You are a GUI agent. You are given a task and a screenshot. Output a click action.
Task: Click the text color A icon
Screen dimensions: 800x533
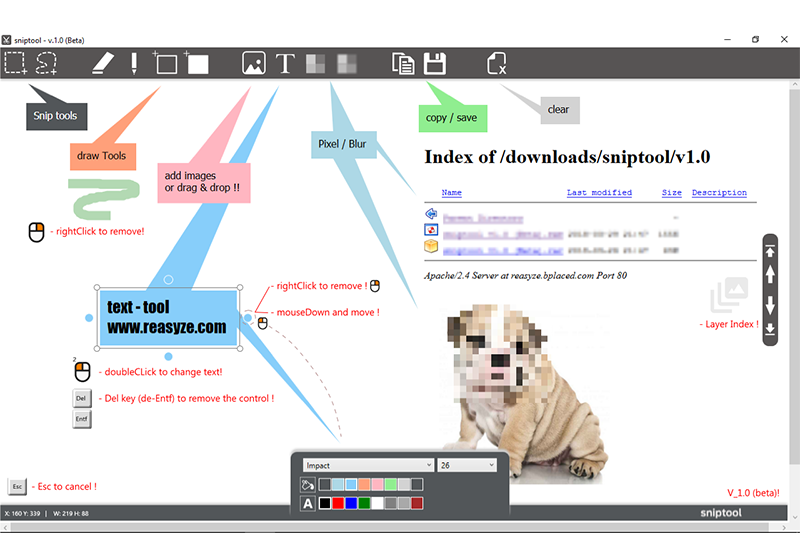click(308, 503)
